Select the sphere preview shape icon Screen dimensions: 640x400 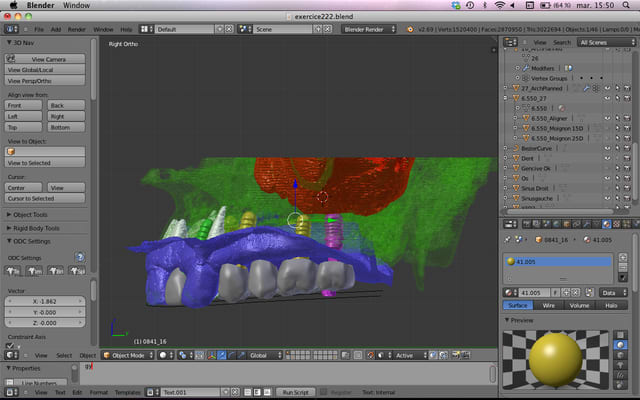point(622,345)
